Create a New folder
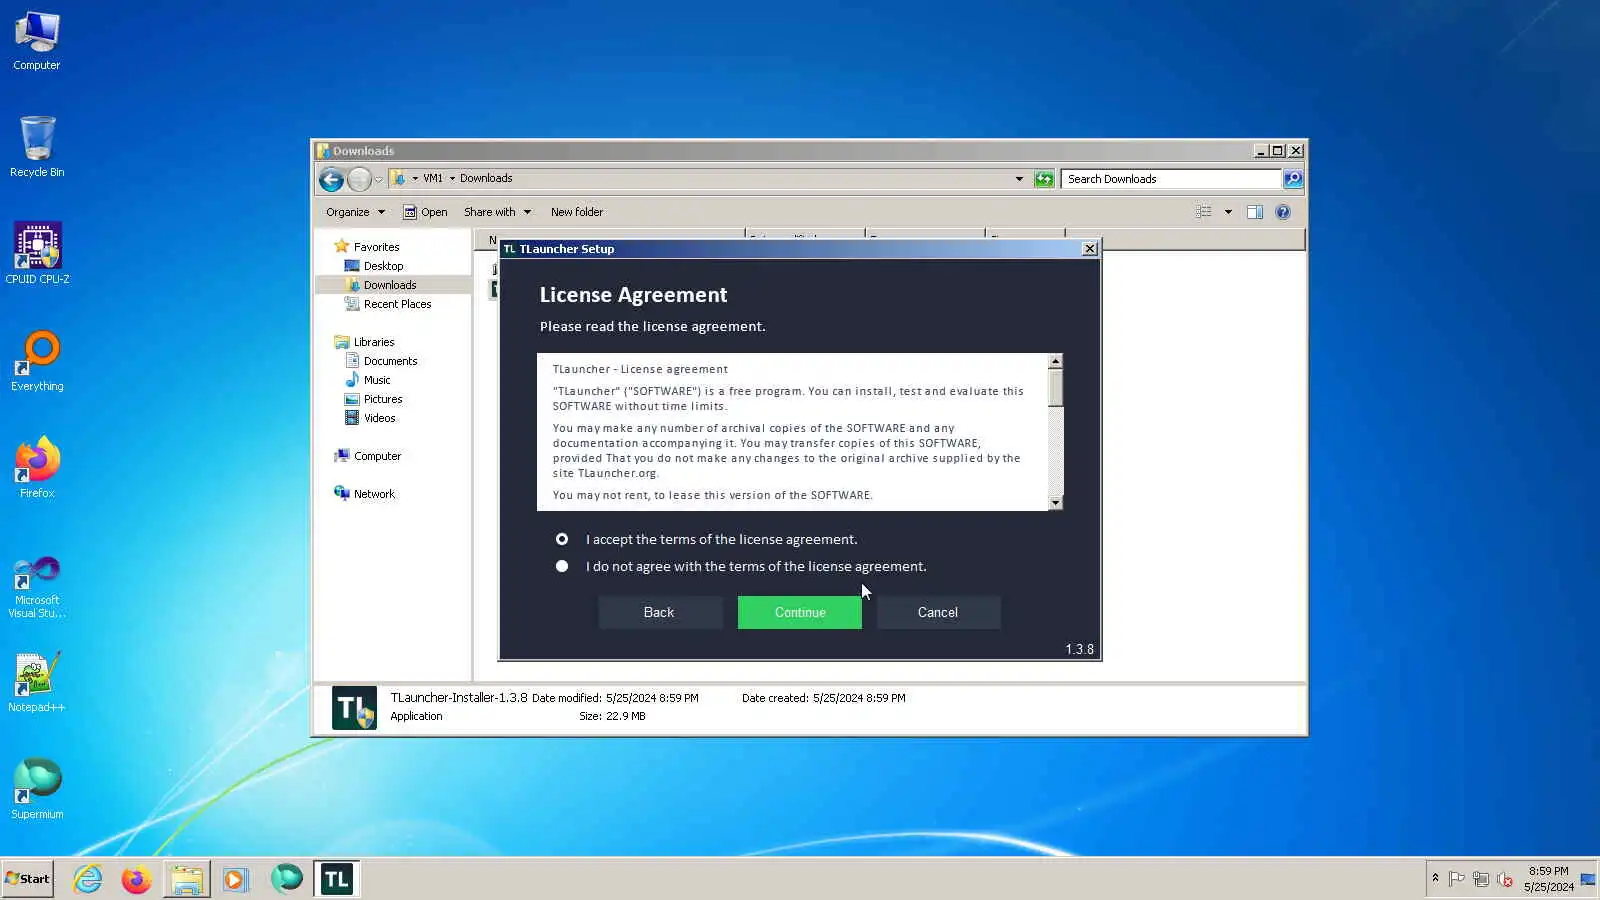1600x900 pixels. point(577,212)
